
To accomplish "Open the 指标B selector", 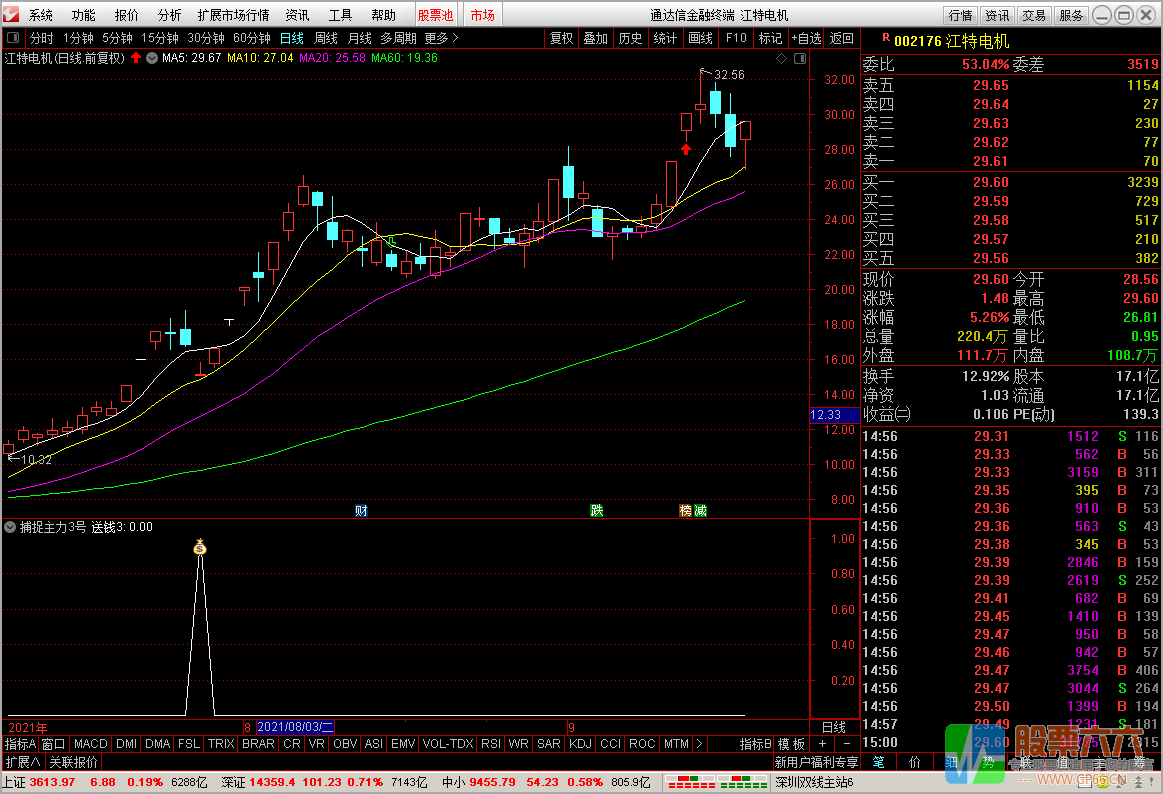I will pyautogui.click(x=756, y=744).
